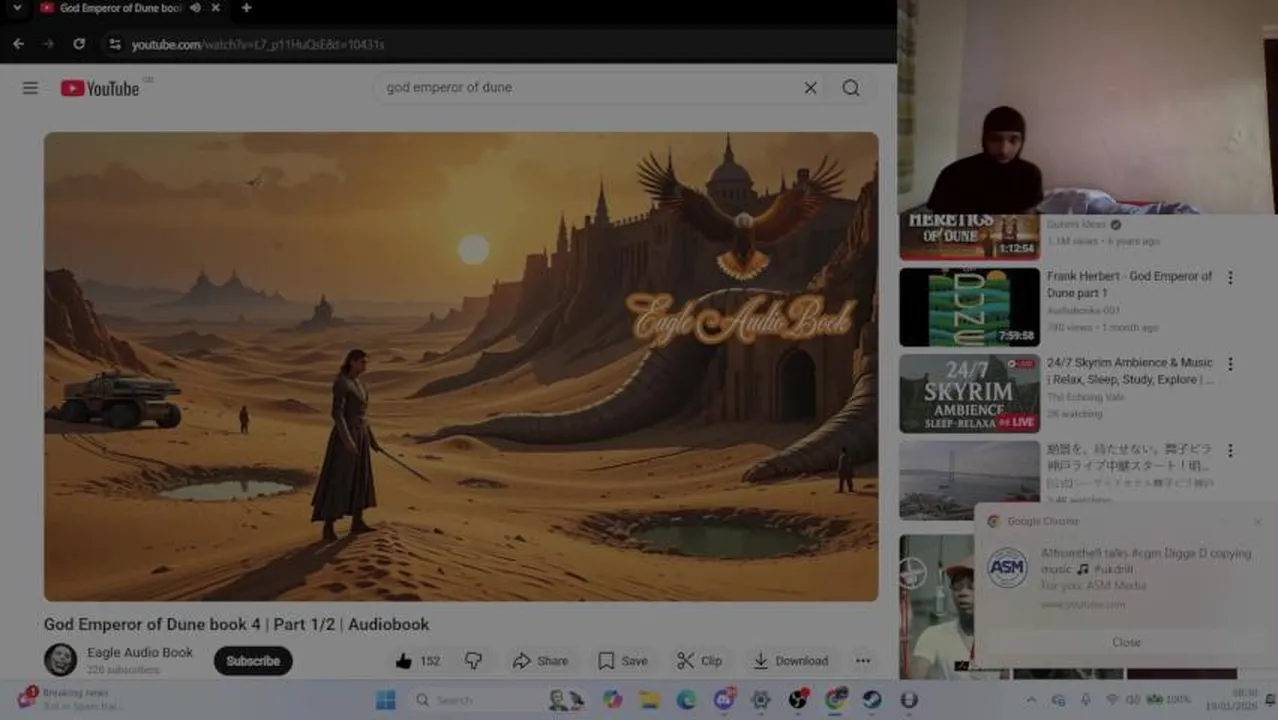
Task: Open options for Skyrim Ambience video
Action: point(1230,364)
